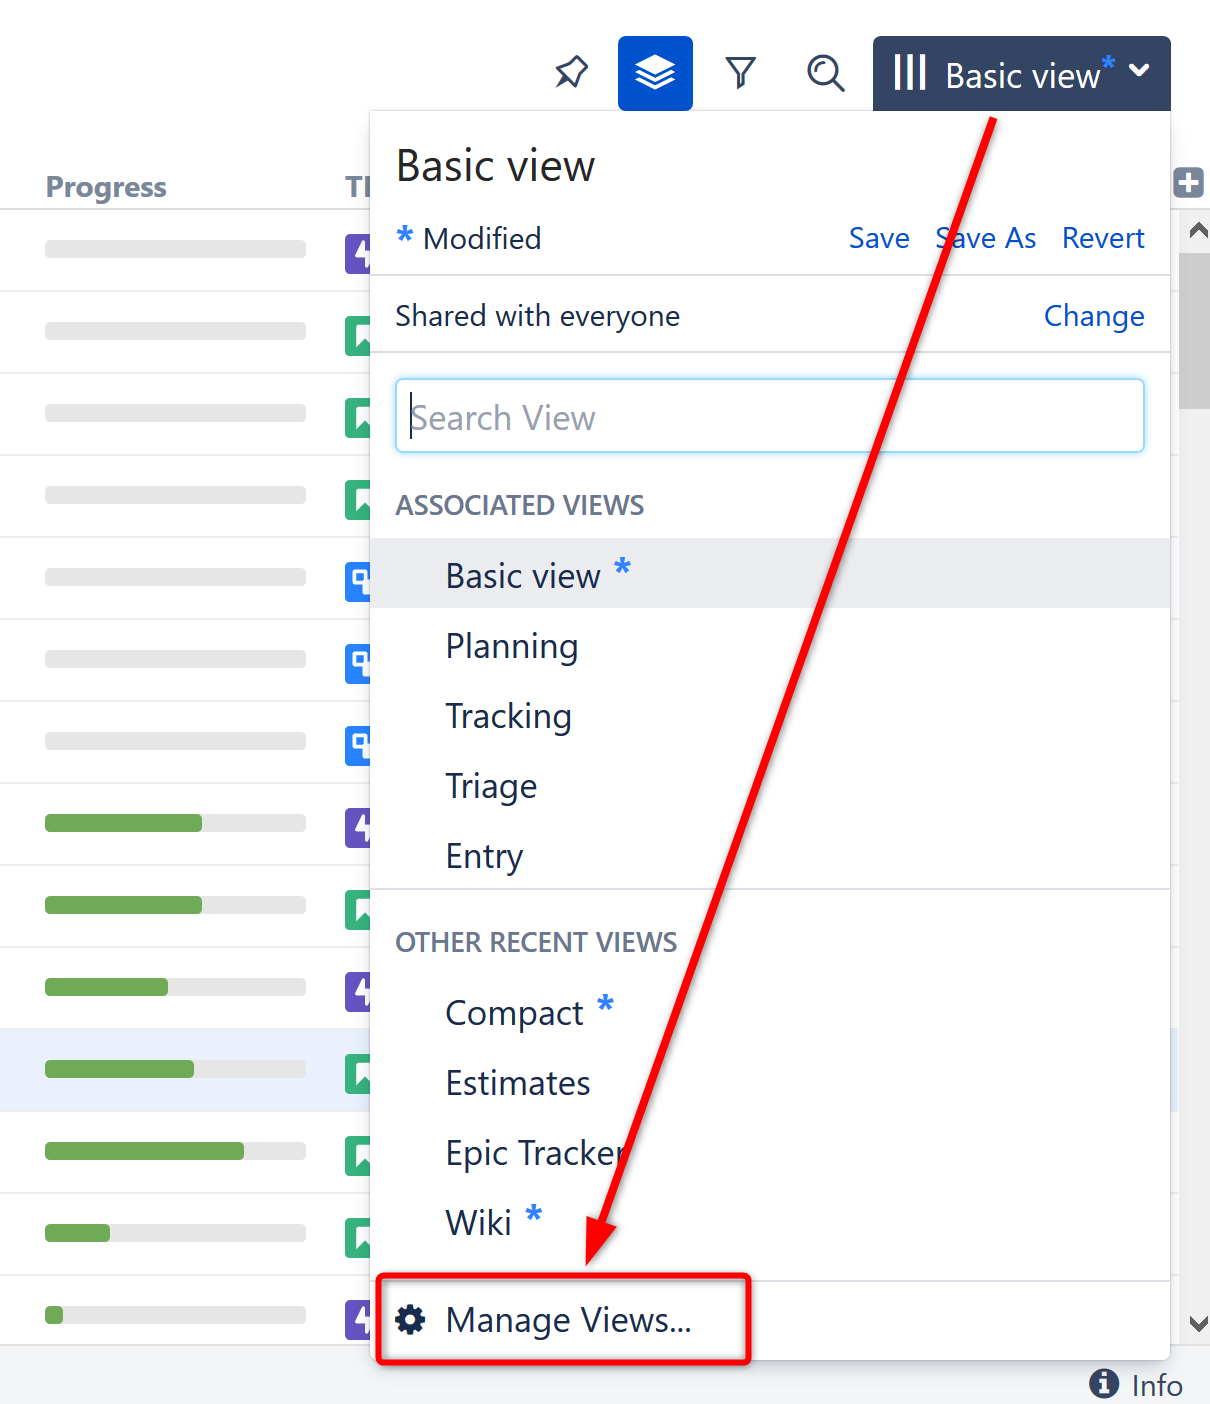
Task: Select the Compact view under recent views
Action: pos(514,1012)
